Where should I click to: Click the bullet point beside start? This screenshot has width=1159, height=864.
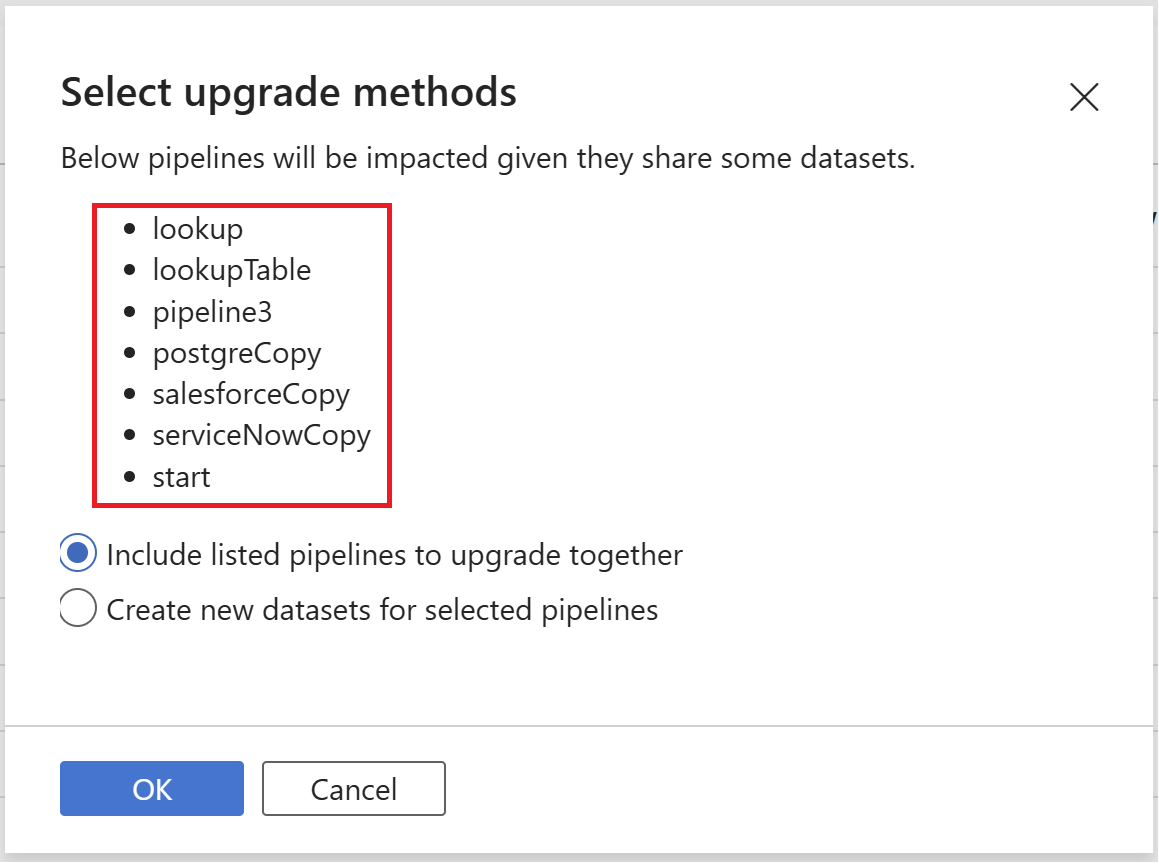[129, 477]
